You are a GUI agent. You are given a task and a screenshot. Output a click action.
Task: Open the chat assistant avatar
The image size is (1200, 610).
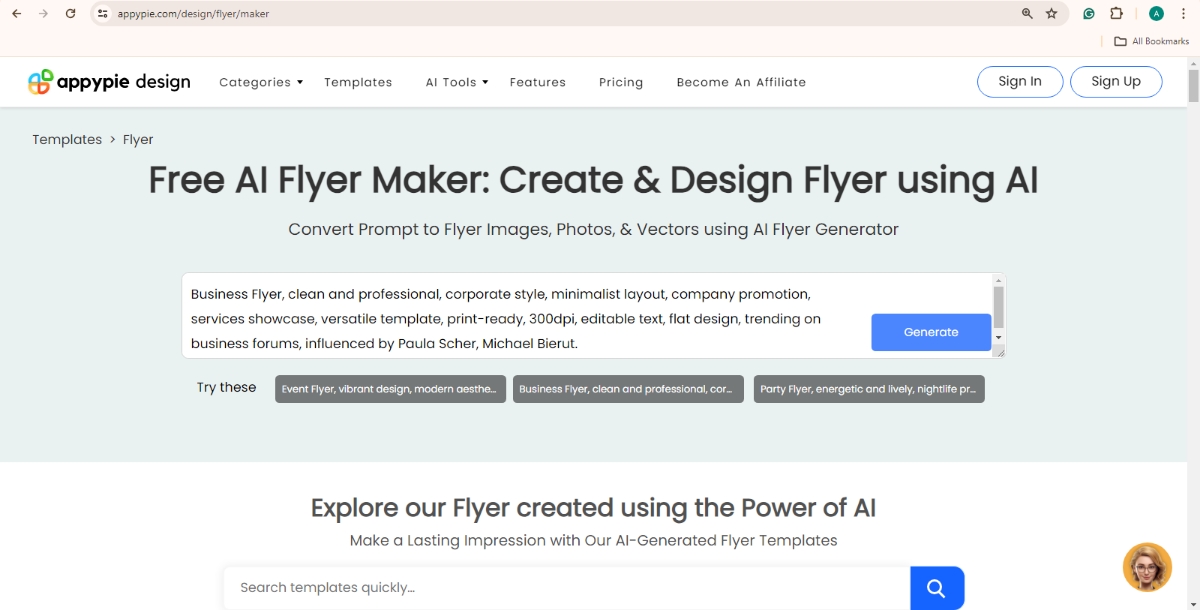pyautogui.click(x=1146, y=567)
